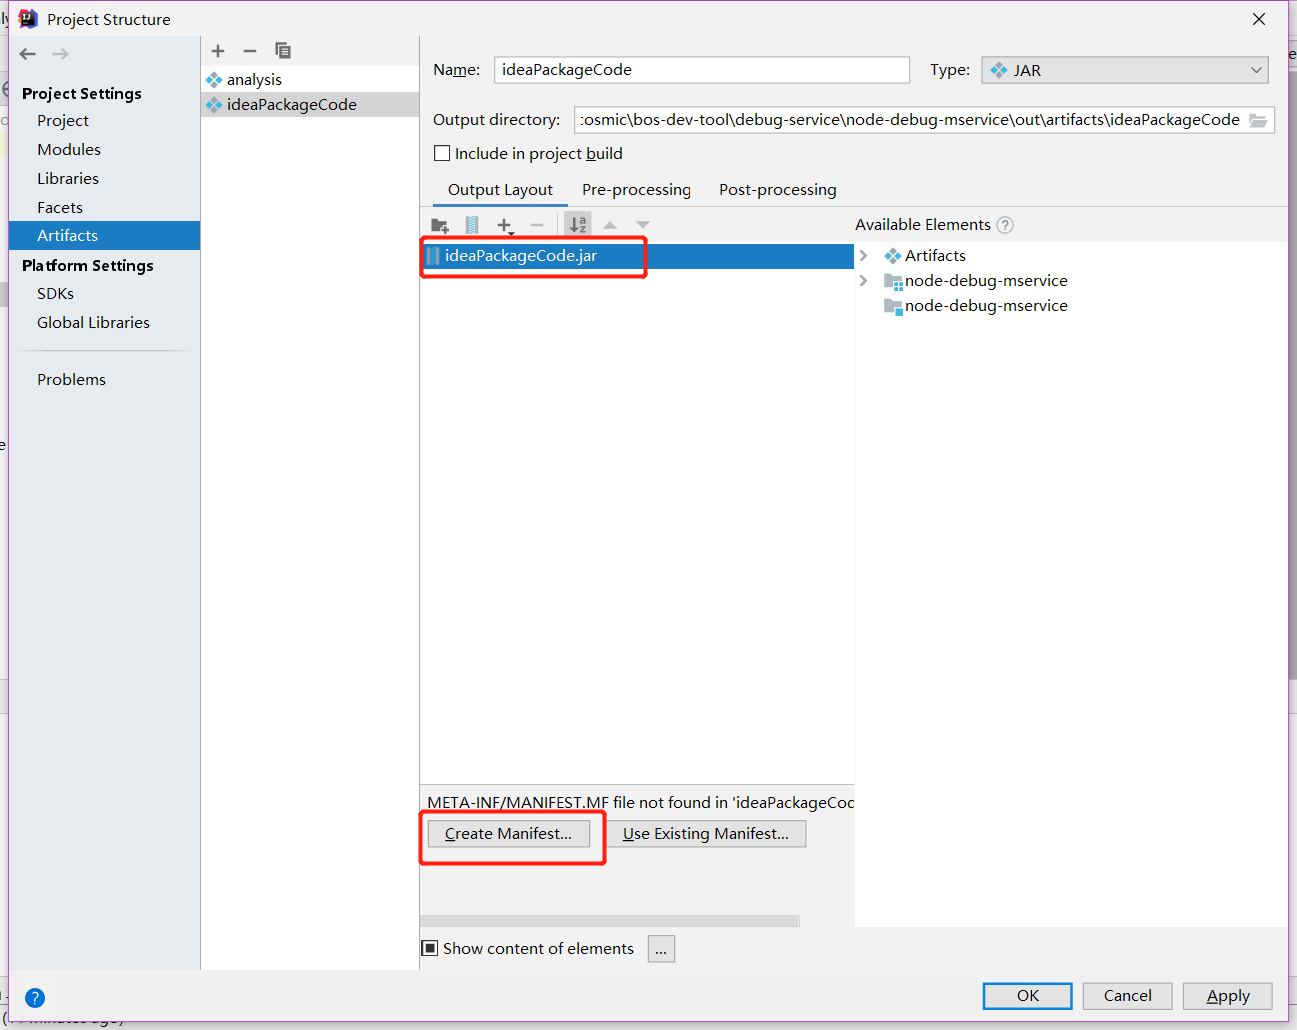Open Problems page
The width and height of the screenshot is (1297, 1030).
click(71, 380)
